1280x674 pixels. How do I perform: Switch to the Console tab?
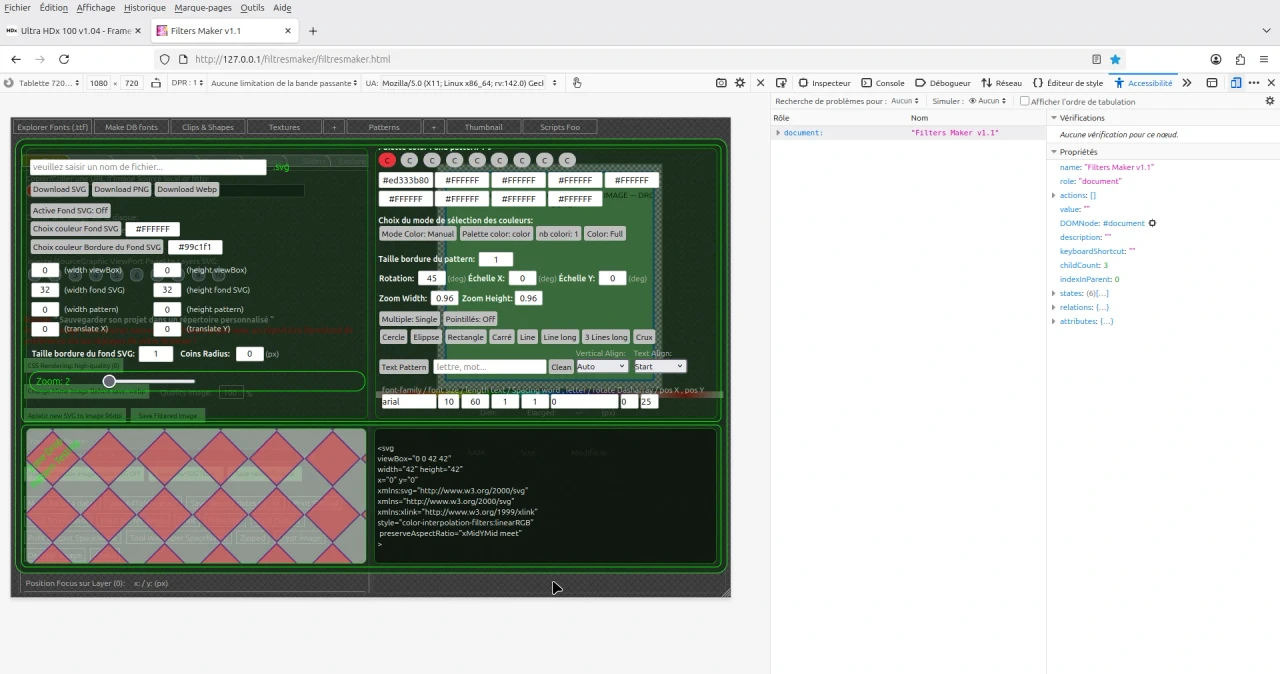pyautogui.click(x=883, y=83)
